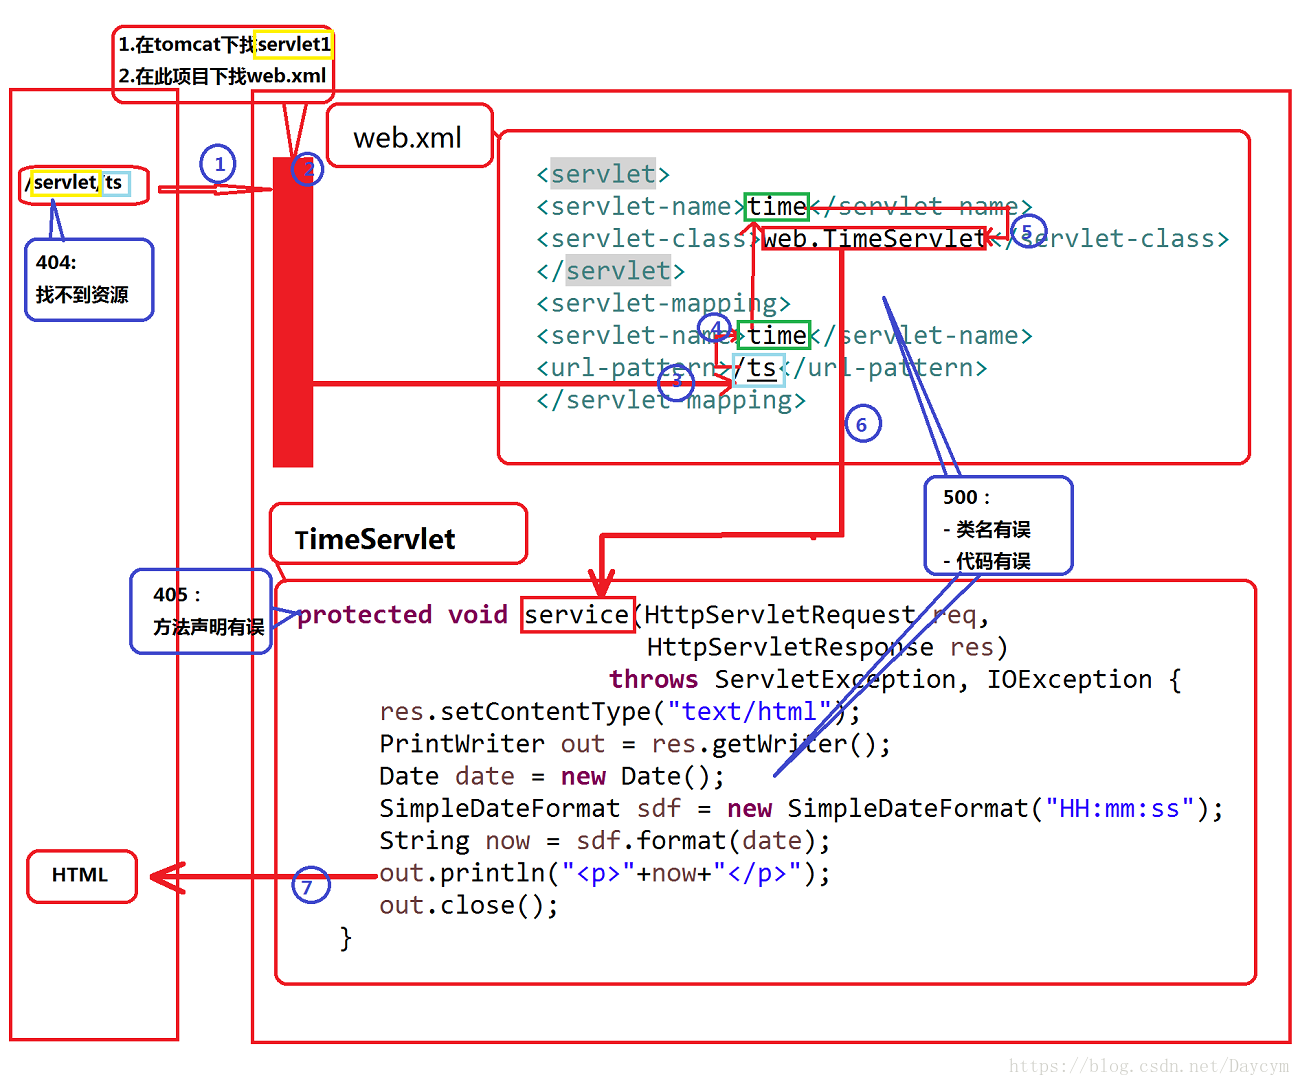The width and height of the screenshot is (1300, 1086).
Task: Click the "web.TimeServlet" class name
Action: coord(874,238)
